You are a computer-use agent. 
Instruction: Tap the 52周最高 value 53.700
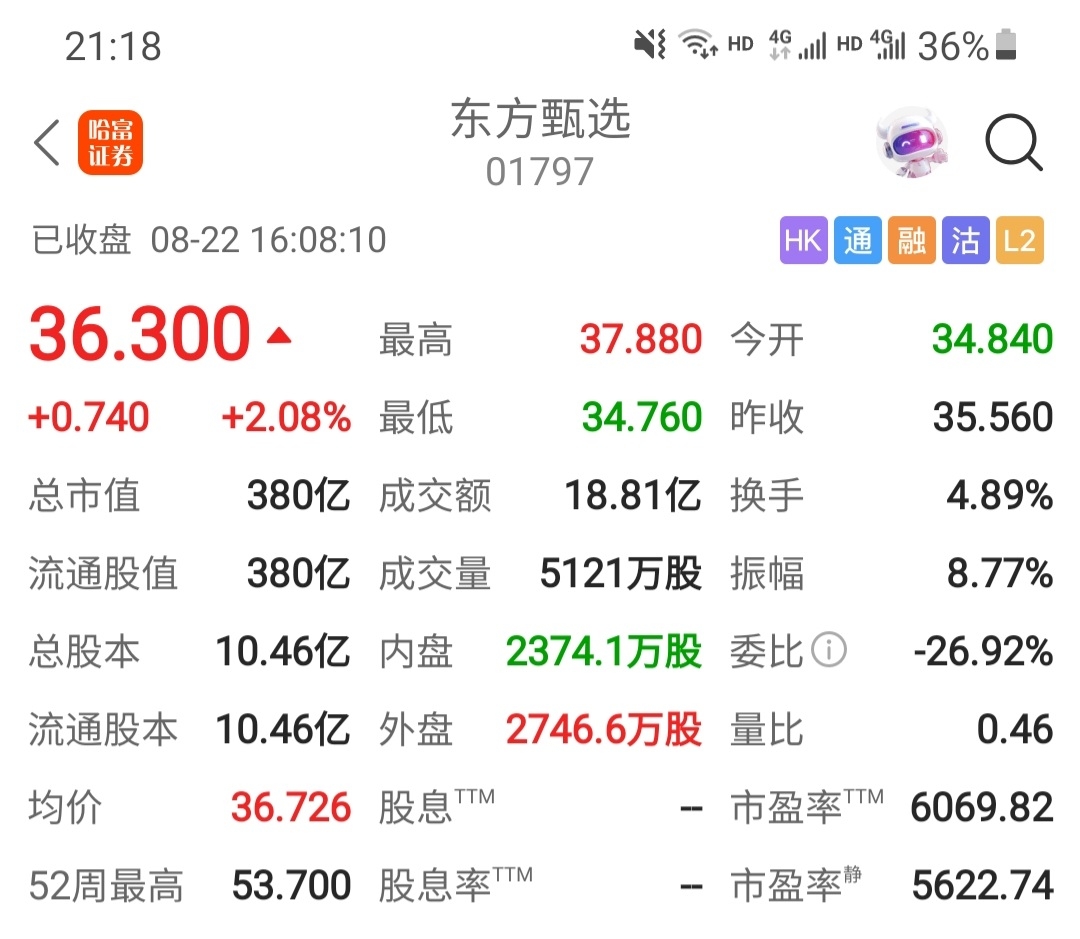click(x=291, y=885)
